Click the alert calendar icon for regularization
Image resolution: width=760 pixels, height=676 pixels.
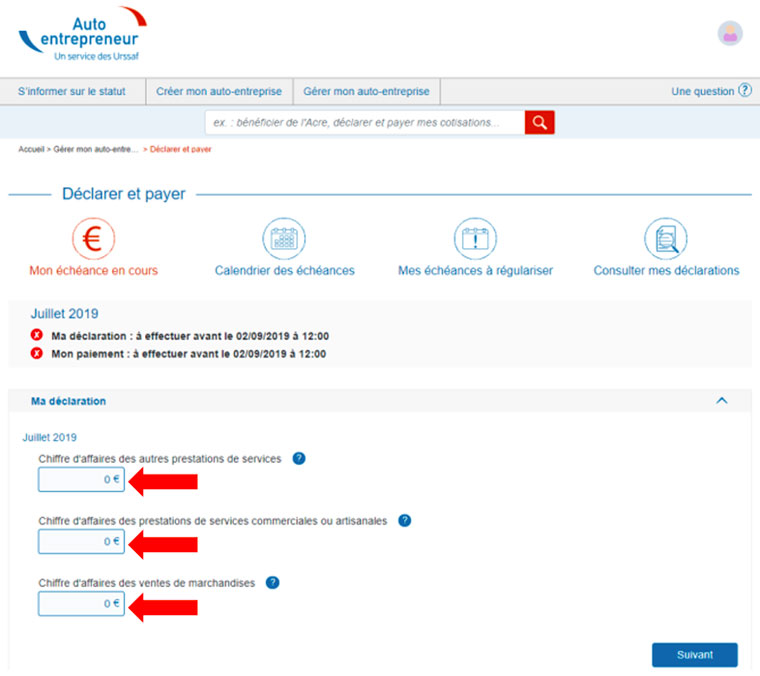[x=475, y=239]
